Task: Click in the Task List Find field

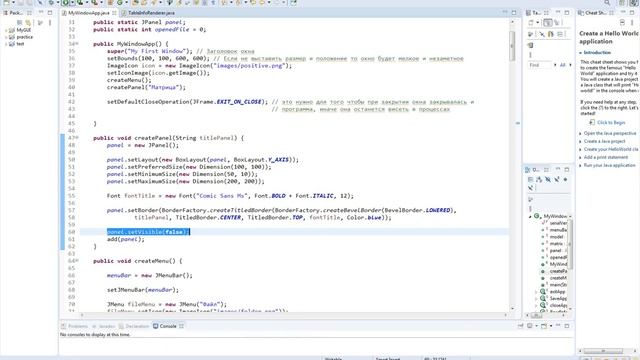Action: [x=539, y=65]
